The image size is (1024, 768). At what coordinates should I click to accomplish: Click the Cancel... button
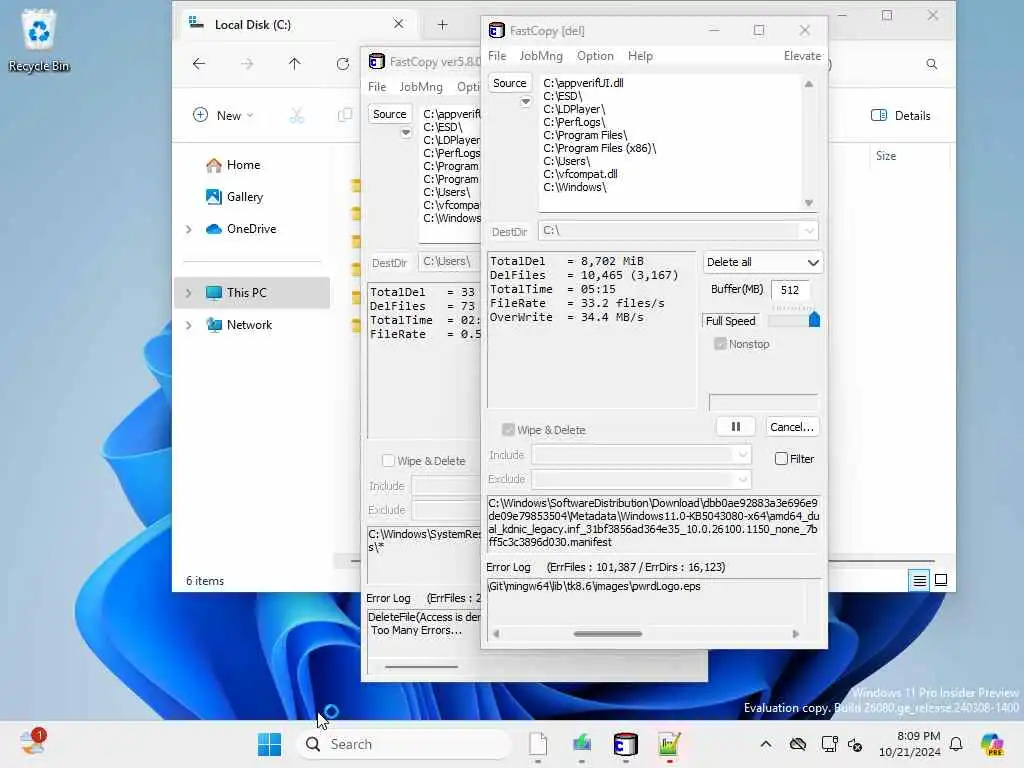coord(792,426)
